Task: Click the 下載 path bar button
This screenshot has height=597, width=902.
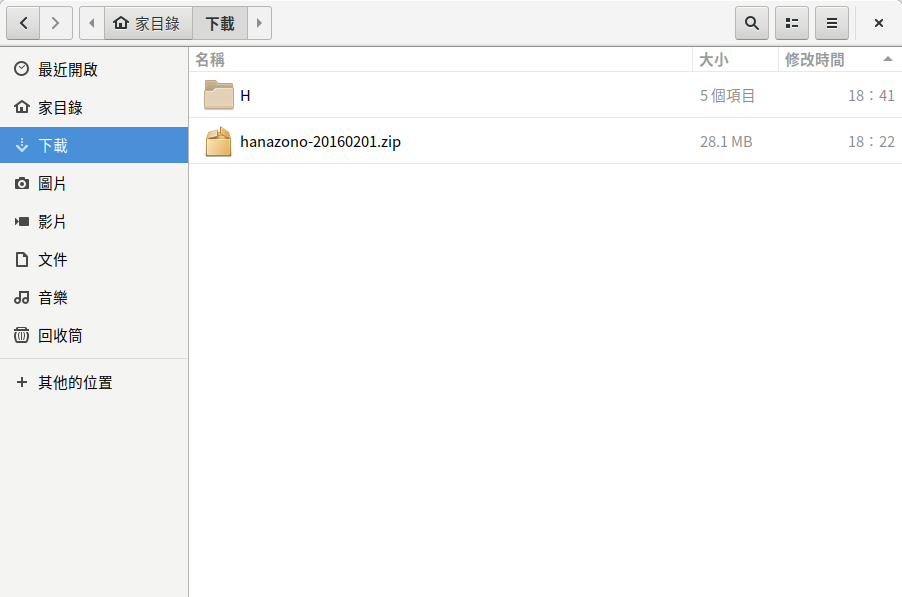Action: click(x=220, y=23)
